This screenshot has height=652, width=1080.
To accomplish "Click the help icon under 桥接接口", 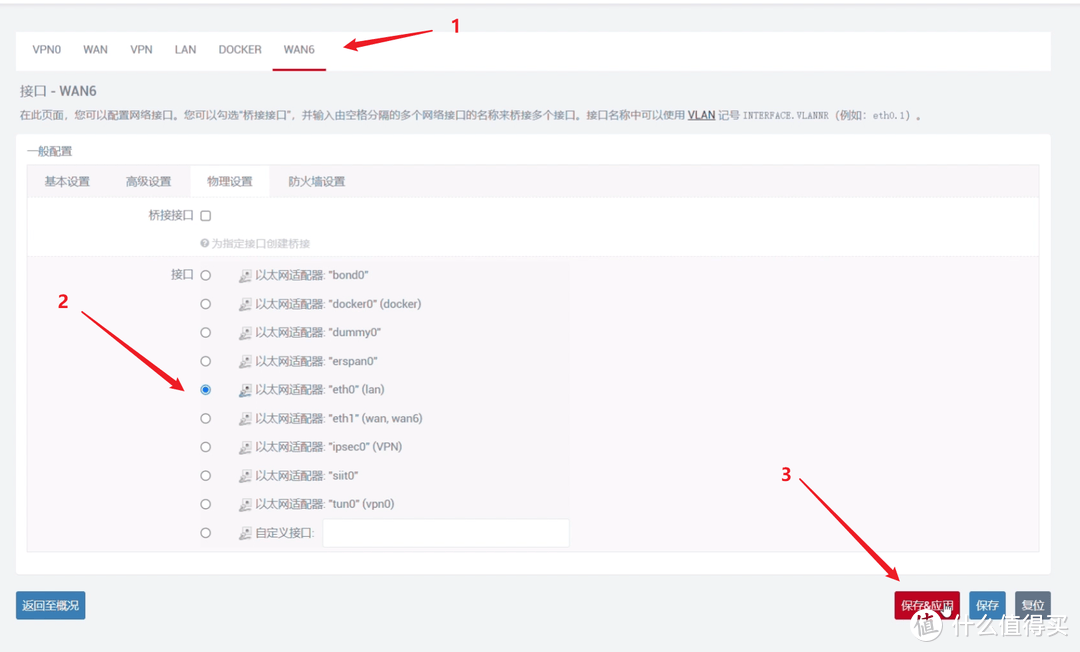I will pos(204,243).
